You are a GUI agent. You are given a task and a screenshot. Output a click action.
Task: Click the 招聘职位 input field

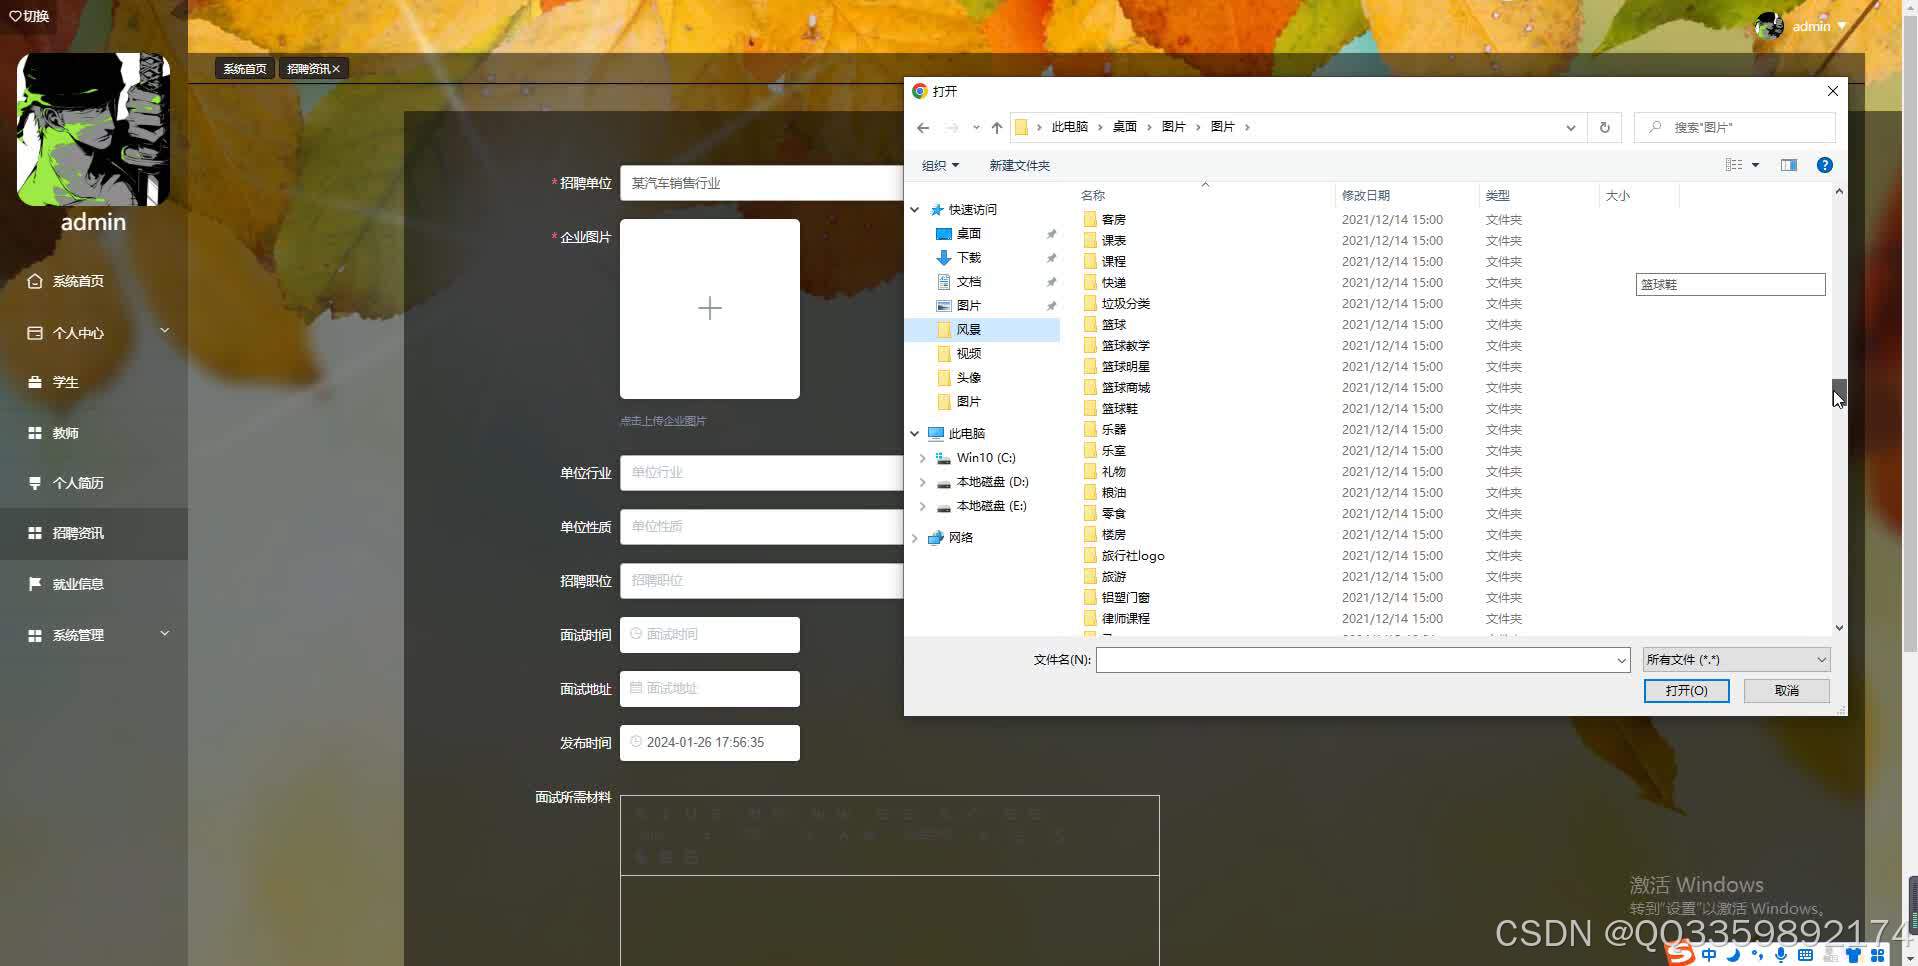click(x=761, y=581)
